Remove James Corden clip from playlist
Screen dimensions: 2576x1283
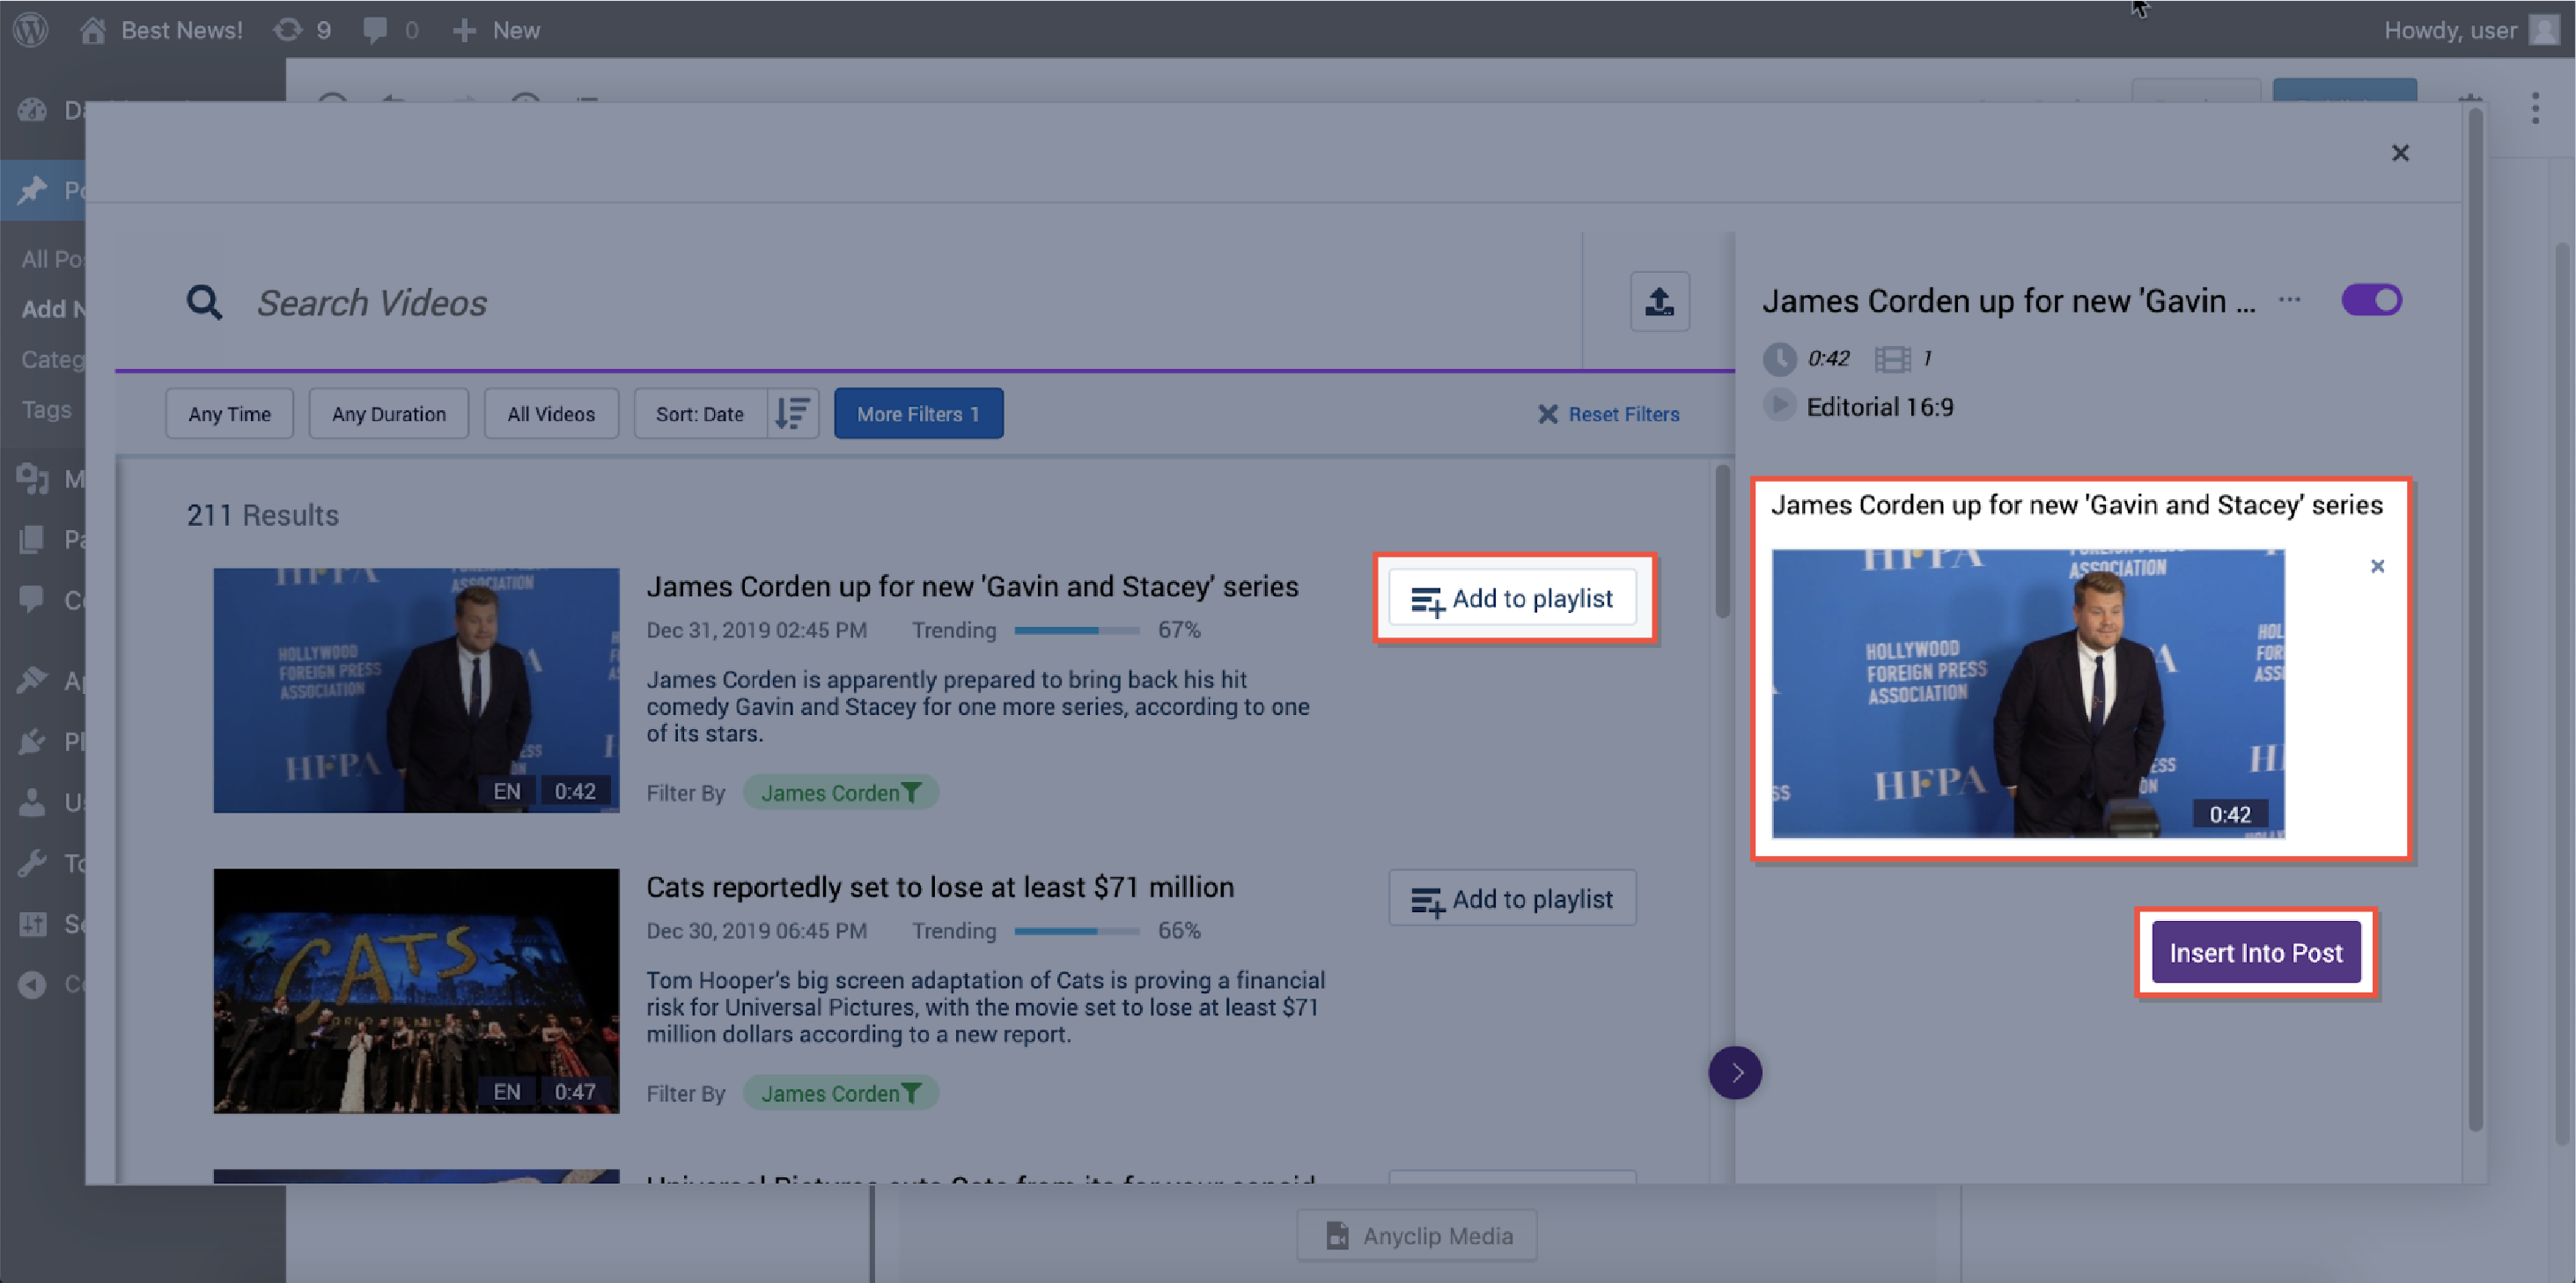click(x=2377, y=566)
